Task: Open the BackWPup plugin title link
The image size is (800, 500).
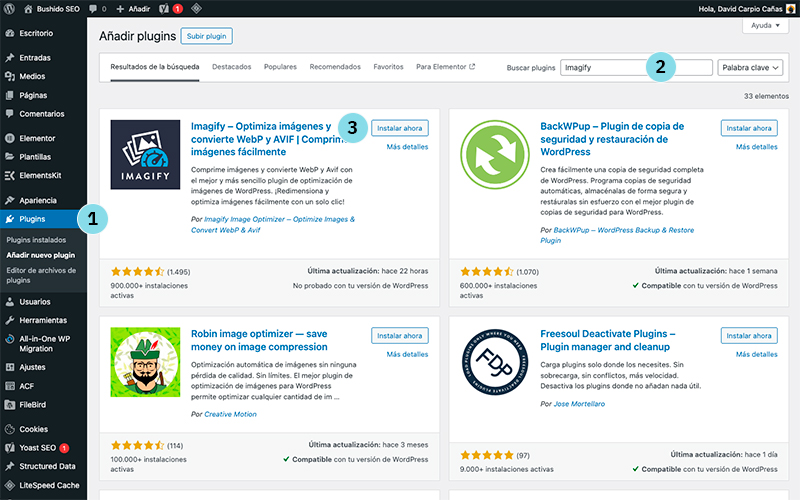Action: pos(612,139)
